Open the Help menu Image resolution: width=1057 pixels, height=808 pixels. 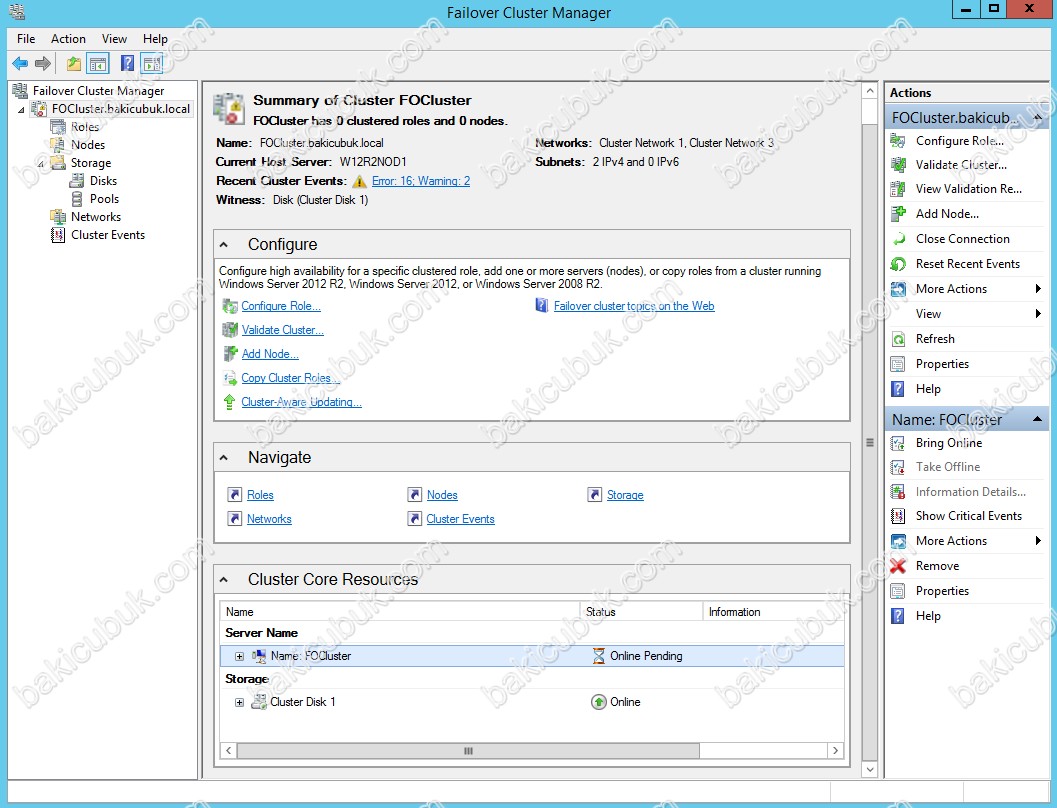pyautogui.click(x=155, y=38)
